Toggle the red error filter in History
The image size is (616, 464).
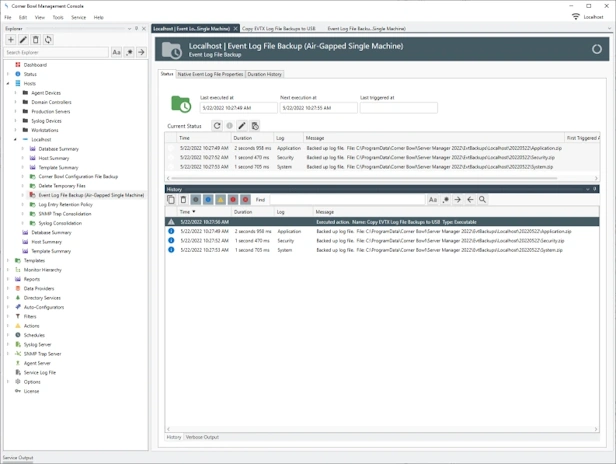[x=233, y=200]
